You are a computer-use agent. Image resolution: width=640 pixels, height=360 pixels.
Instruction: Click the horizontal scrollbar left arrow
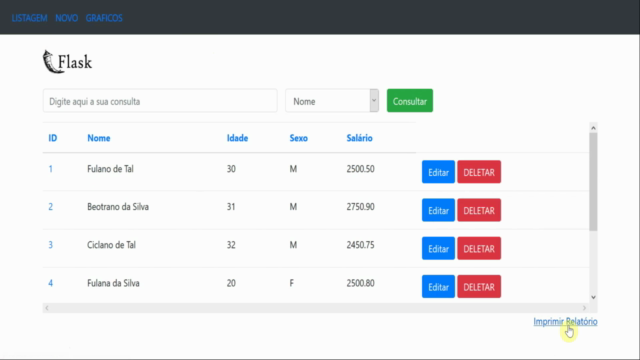47,308
